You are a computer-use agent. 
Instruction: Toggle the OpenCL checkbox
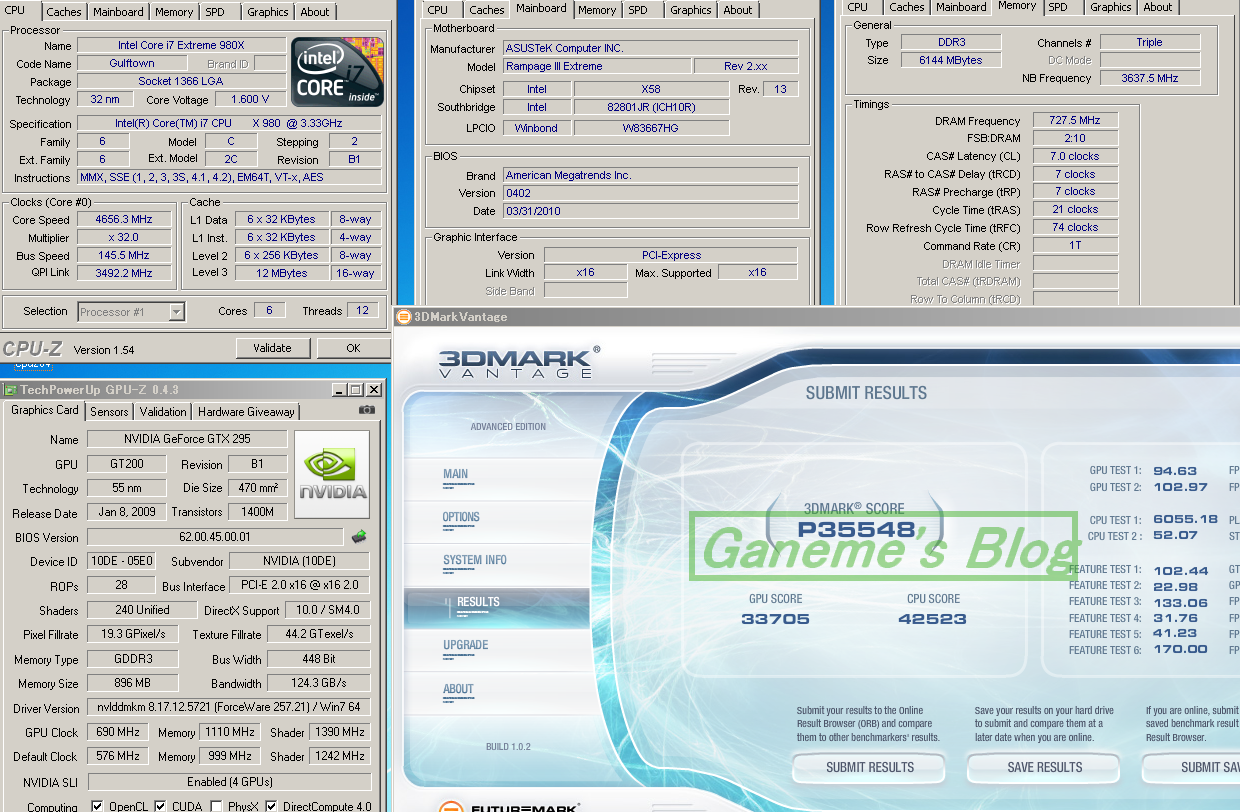tap(97, 806)
